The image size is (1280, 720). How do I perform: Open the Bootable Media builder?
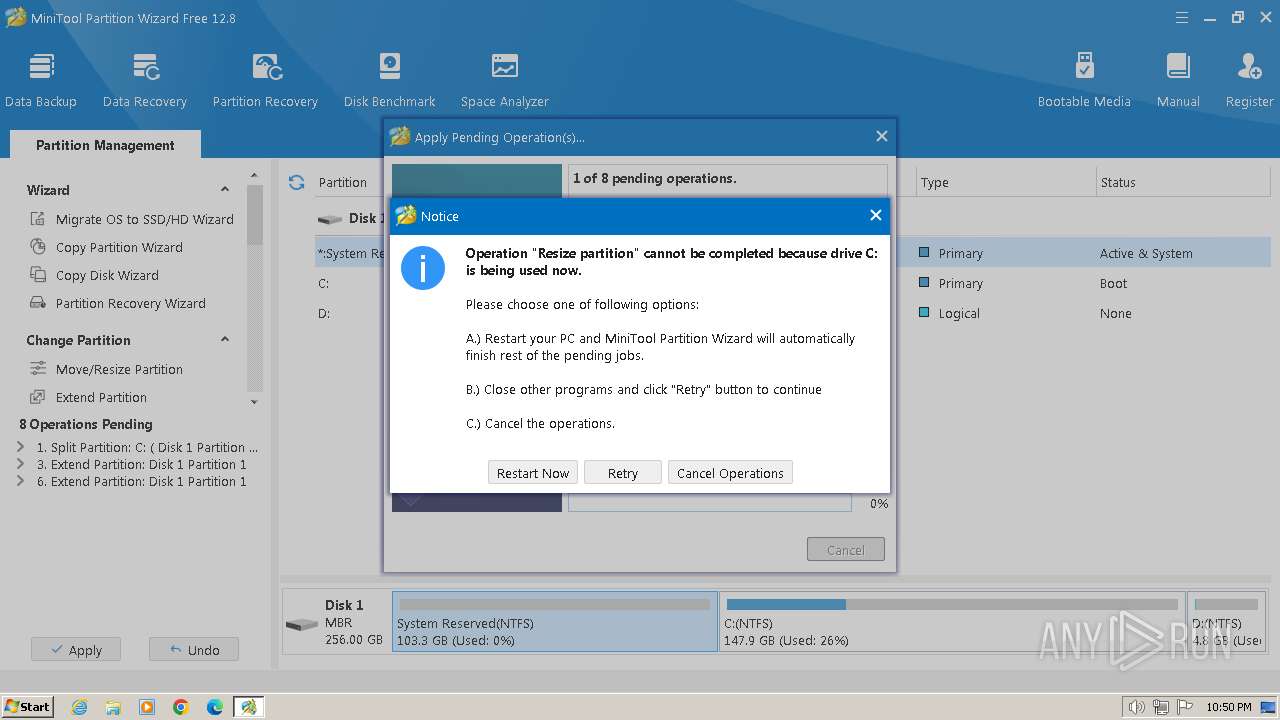1084,81
